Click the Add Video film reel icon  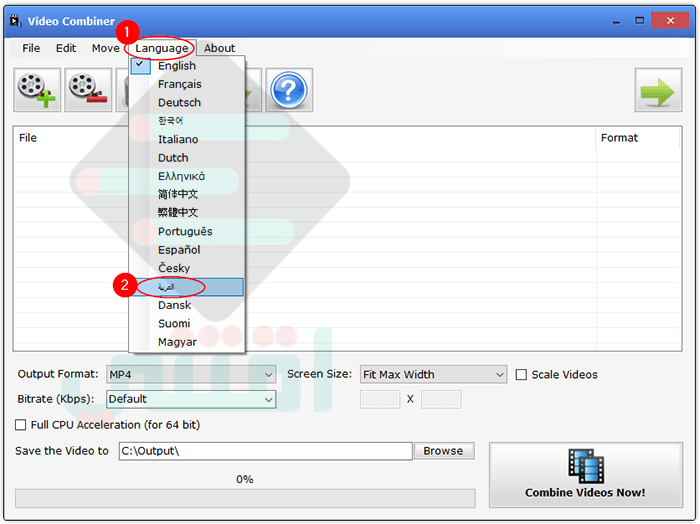[37, 90]
